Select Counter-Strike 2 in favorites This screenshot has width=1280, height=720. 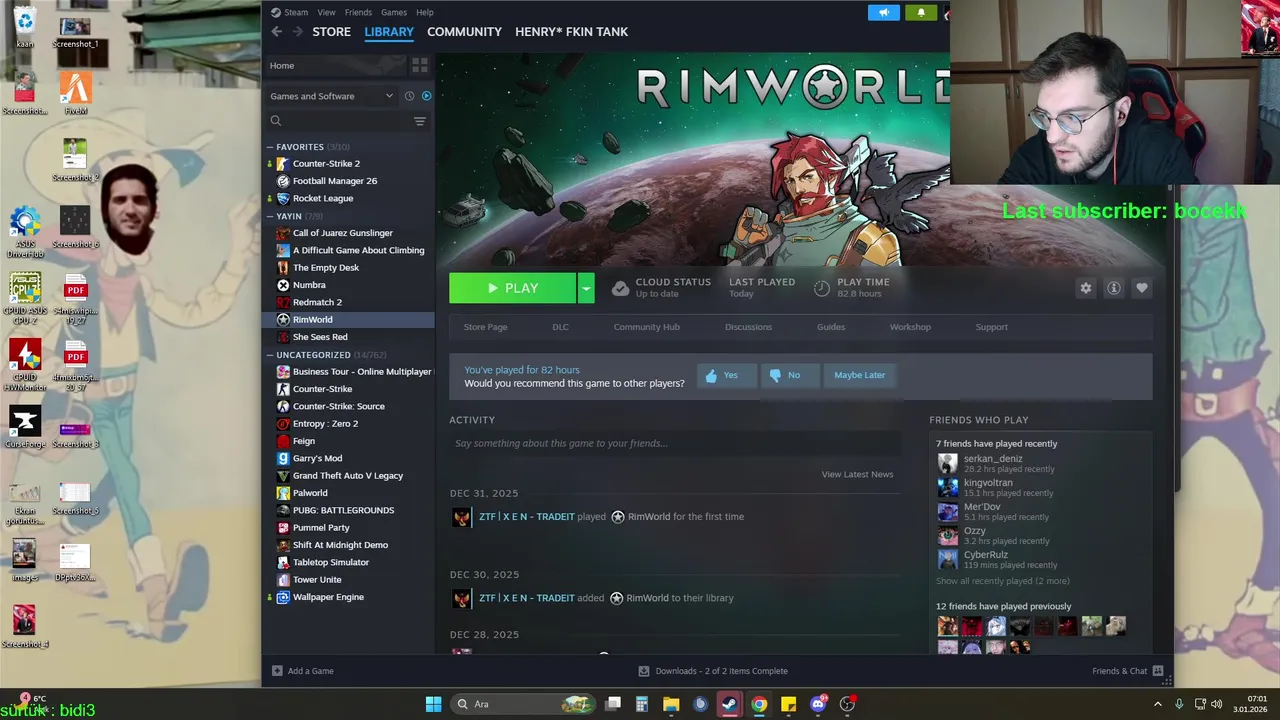(x=326, y=164)
